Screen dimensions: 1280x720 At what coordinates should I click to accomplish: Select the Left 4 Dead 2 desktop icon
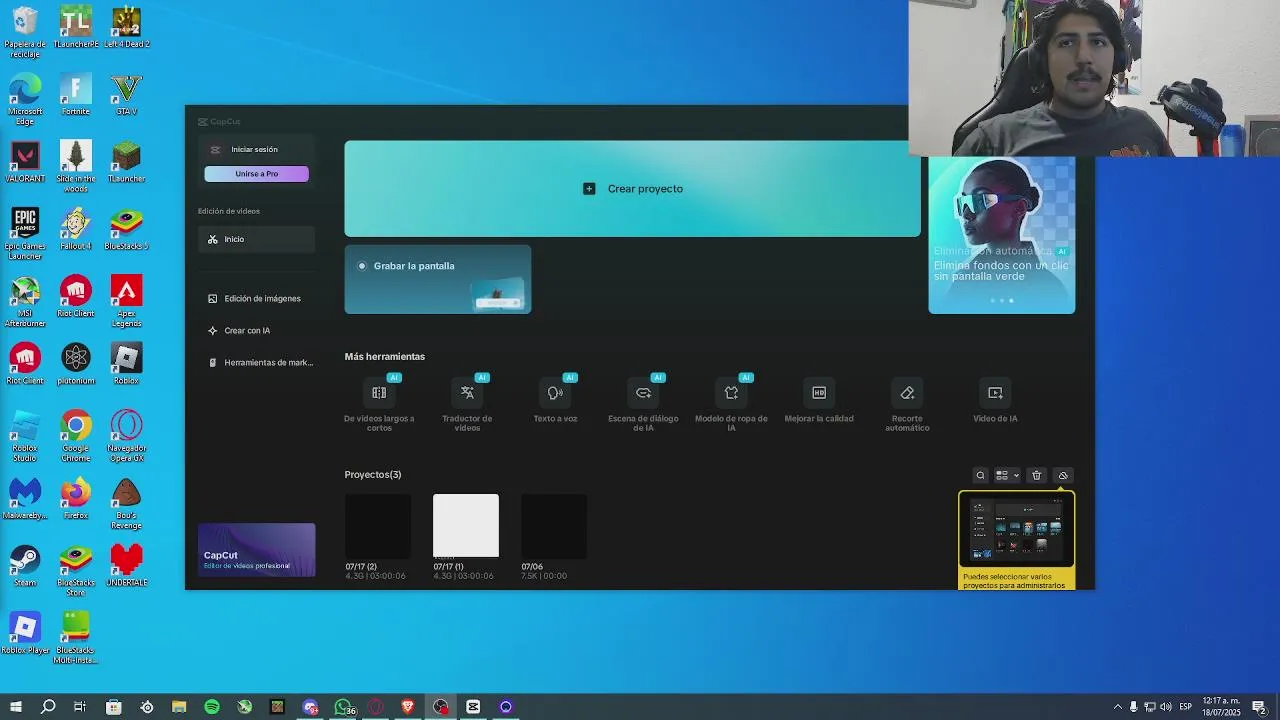pos(127,28)
